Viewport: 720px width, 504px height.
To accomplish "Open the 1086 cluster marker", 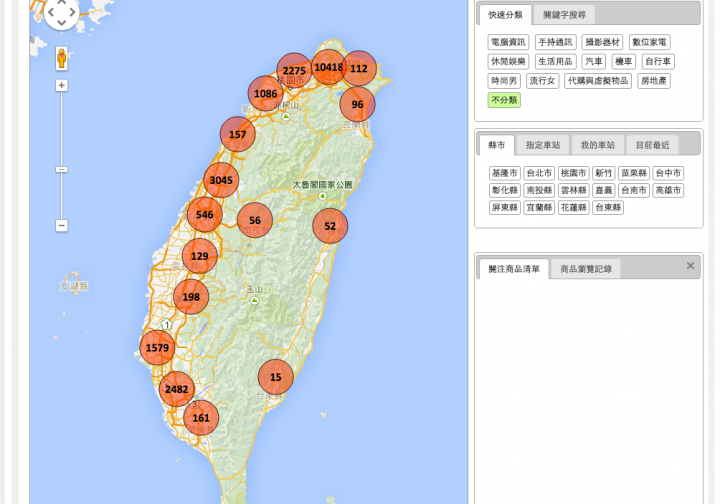I will [x=265, y=94].
